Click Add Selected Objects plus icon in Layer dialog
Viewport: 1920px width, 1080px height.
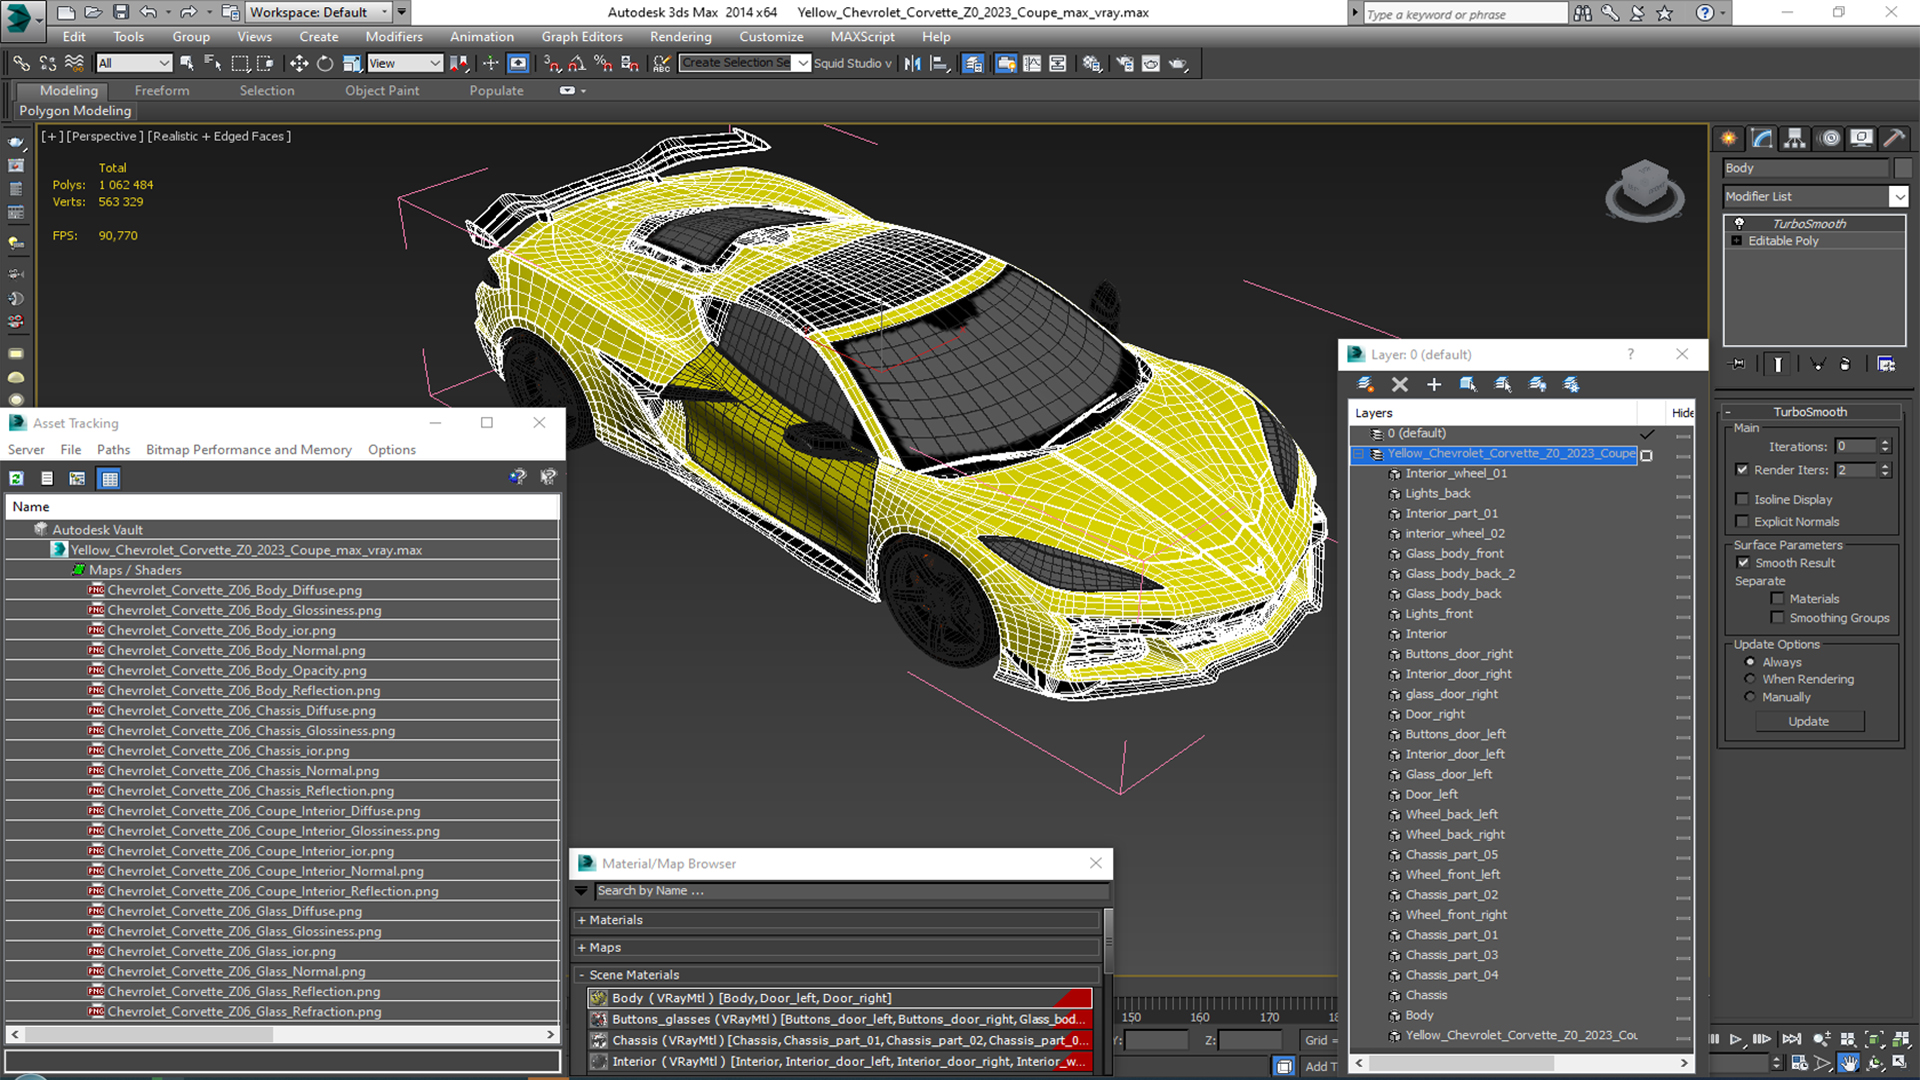tap(1434, 384)
